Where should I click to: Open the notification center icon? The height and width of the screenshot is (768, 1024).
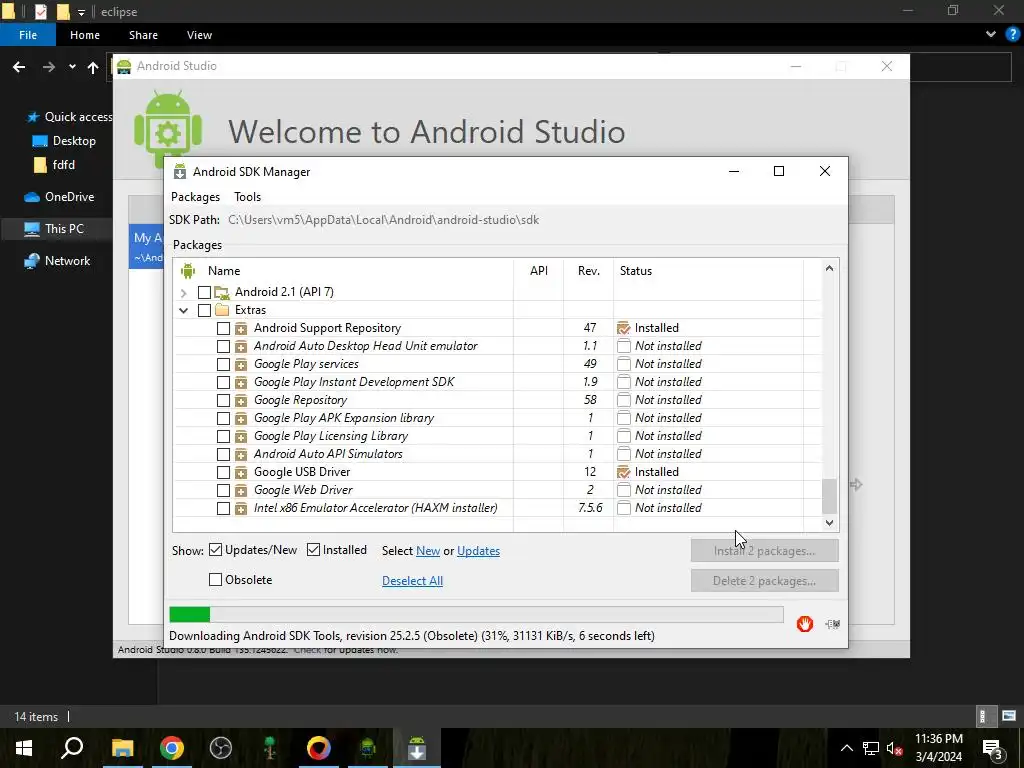click(x=993, y=749)
